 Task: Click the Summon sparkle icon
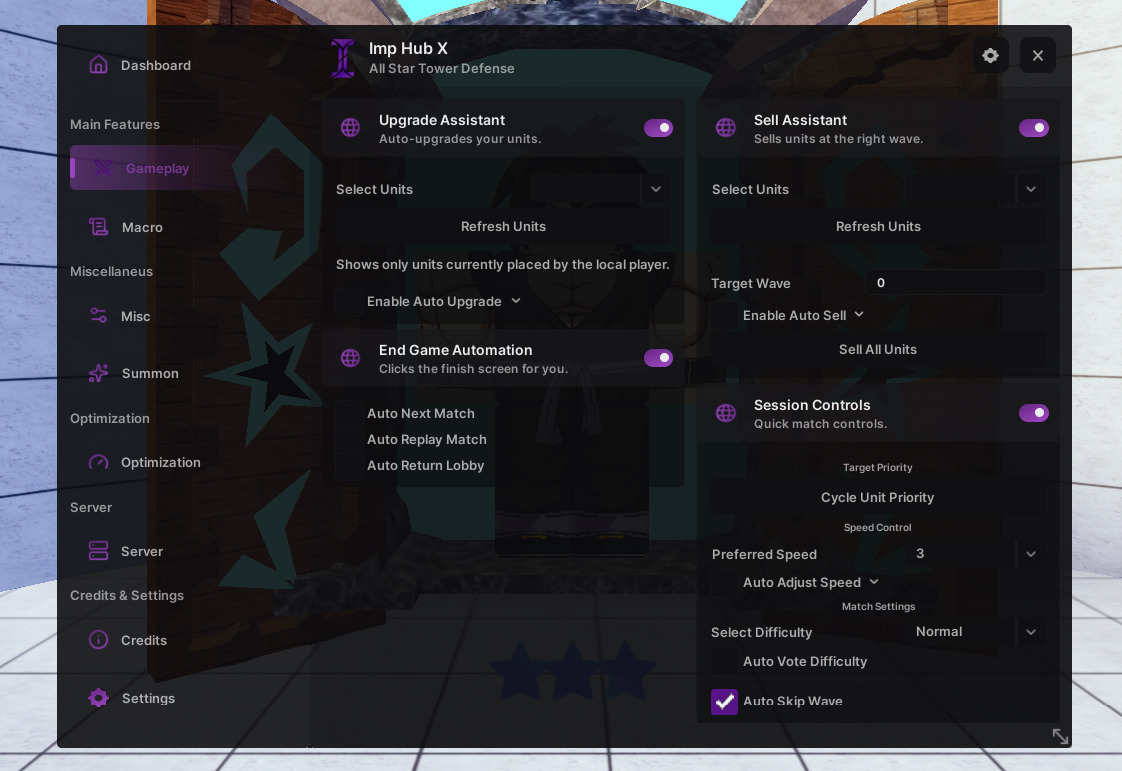tap(99, 373)
